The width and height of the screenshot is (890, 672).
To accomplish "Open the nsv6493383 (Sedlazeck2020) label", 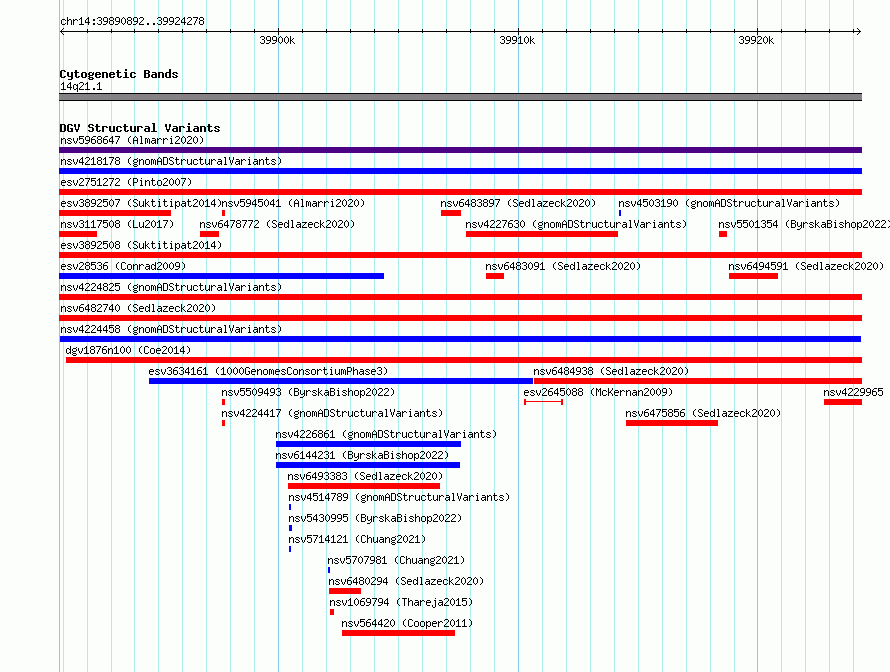I will [365, 476].
